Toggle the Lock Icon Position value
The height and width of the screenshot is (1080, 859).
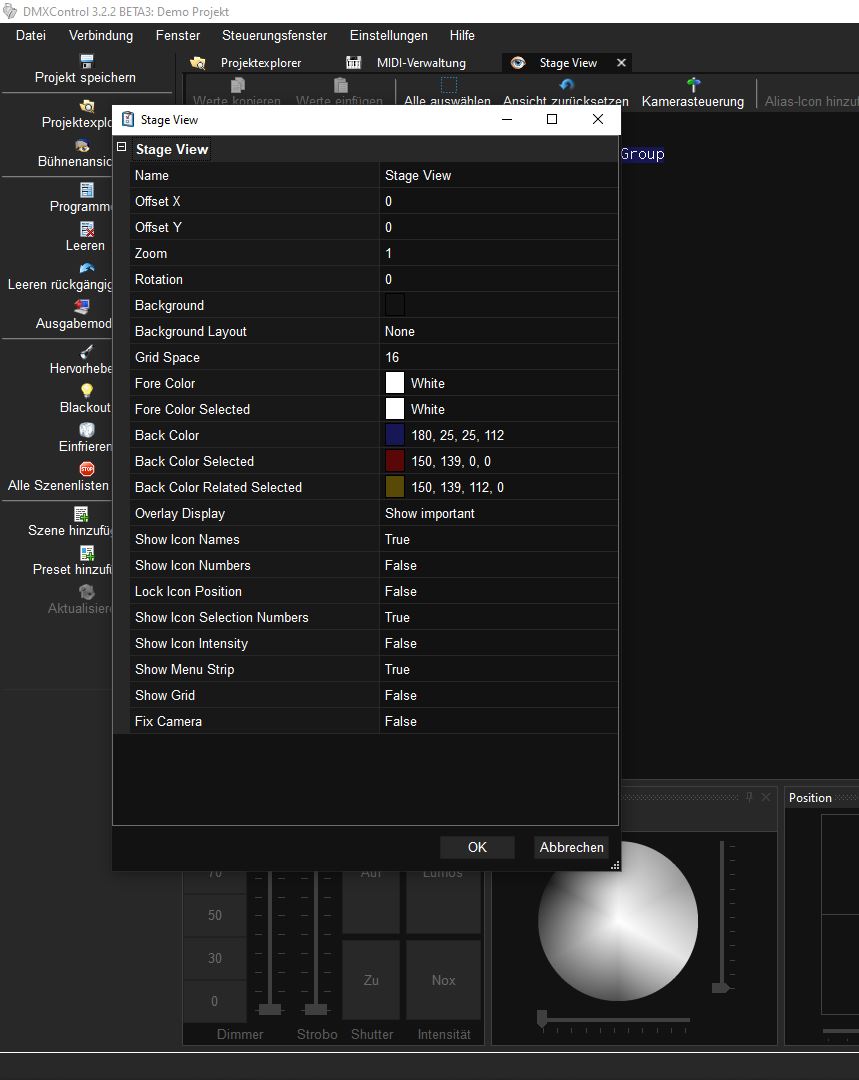[x=498, y=591]
